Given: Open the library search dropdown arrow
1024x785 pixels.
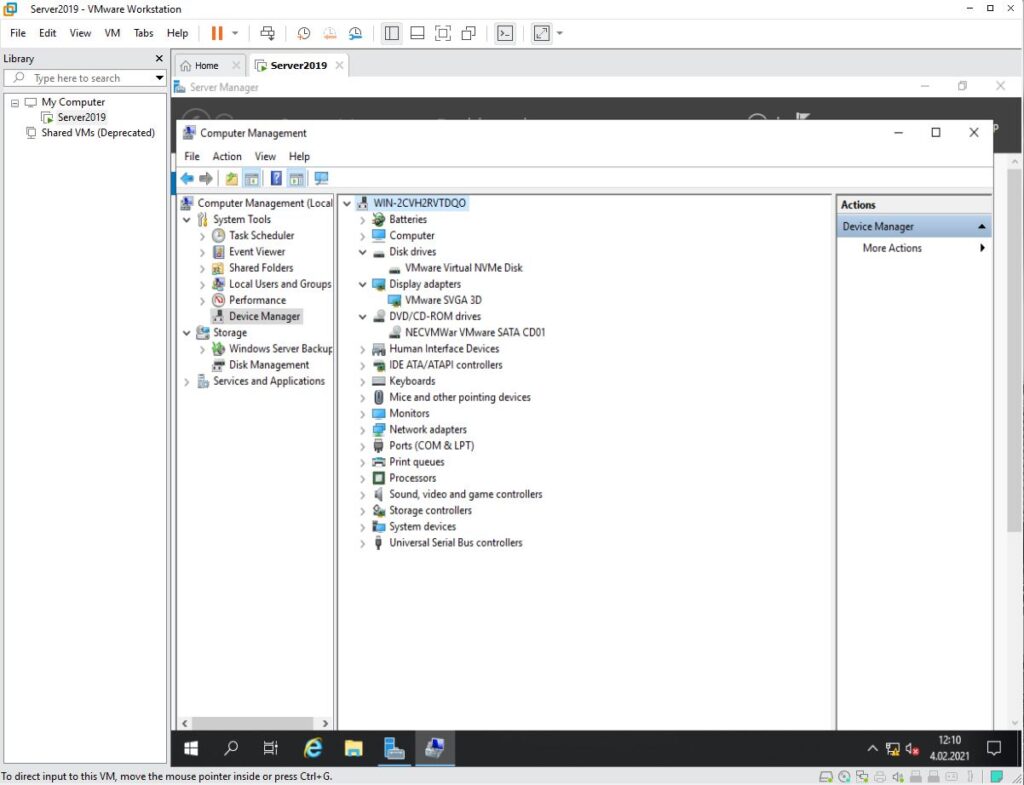Looking at the screenshot, I should point(159,78).
